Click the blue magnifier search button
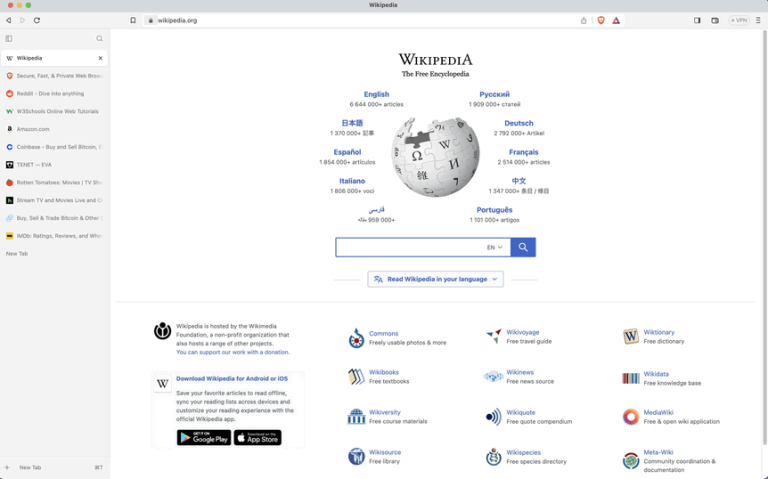Image resolution: width=768 pixels, height=479 pixels. pyautogui.click(x=523, y=247)
